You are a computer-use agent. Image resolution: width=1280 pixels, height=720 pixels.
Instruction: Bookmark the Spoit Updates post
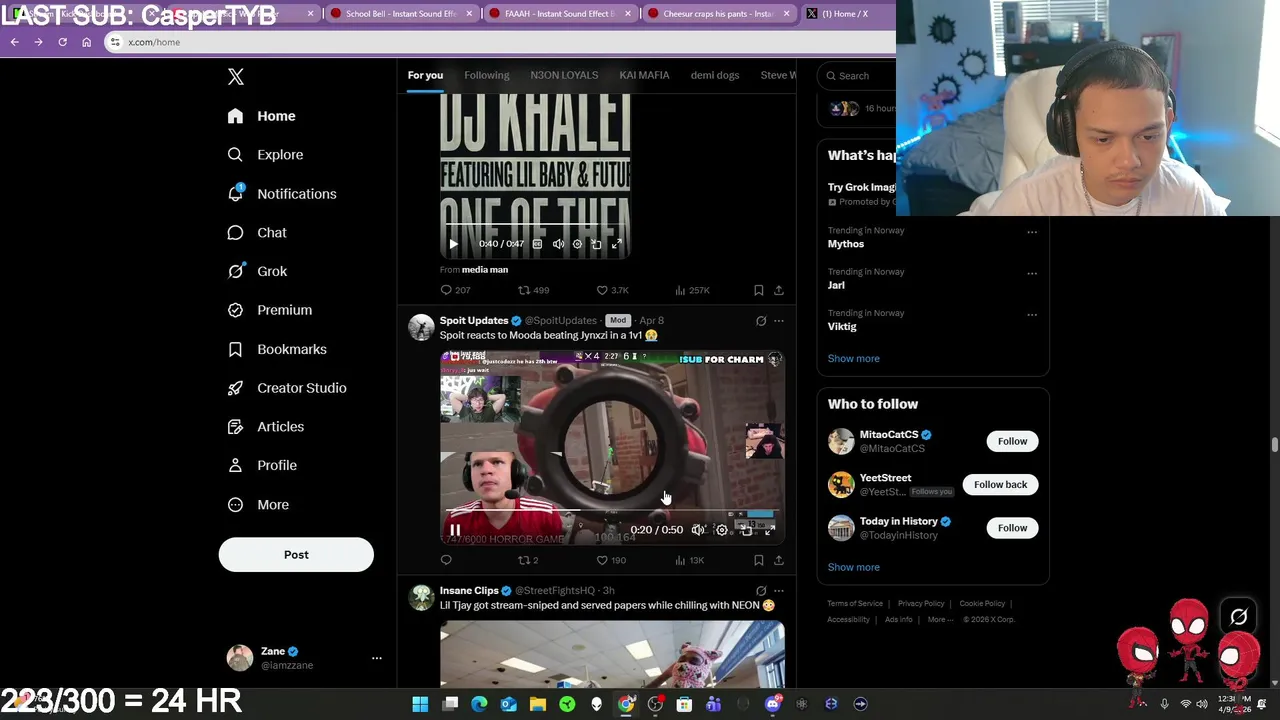pos(759,560)
